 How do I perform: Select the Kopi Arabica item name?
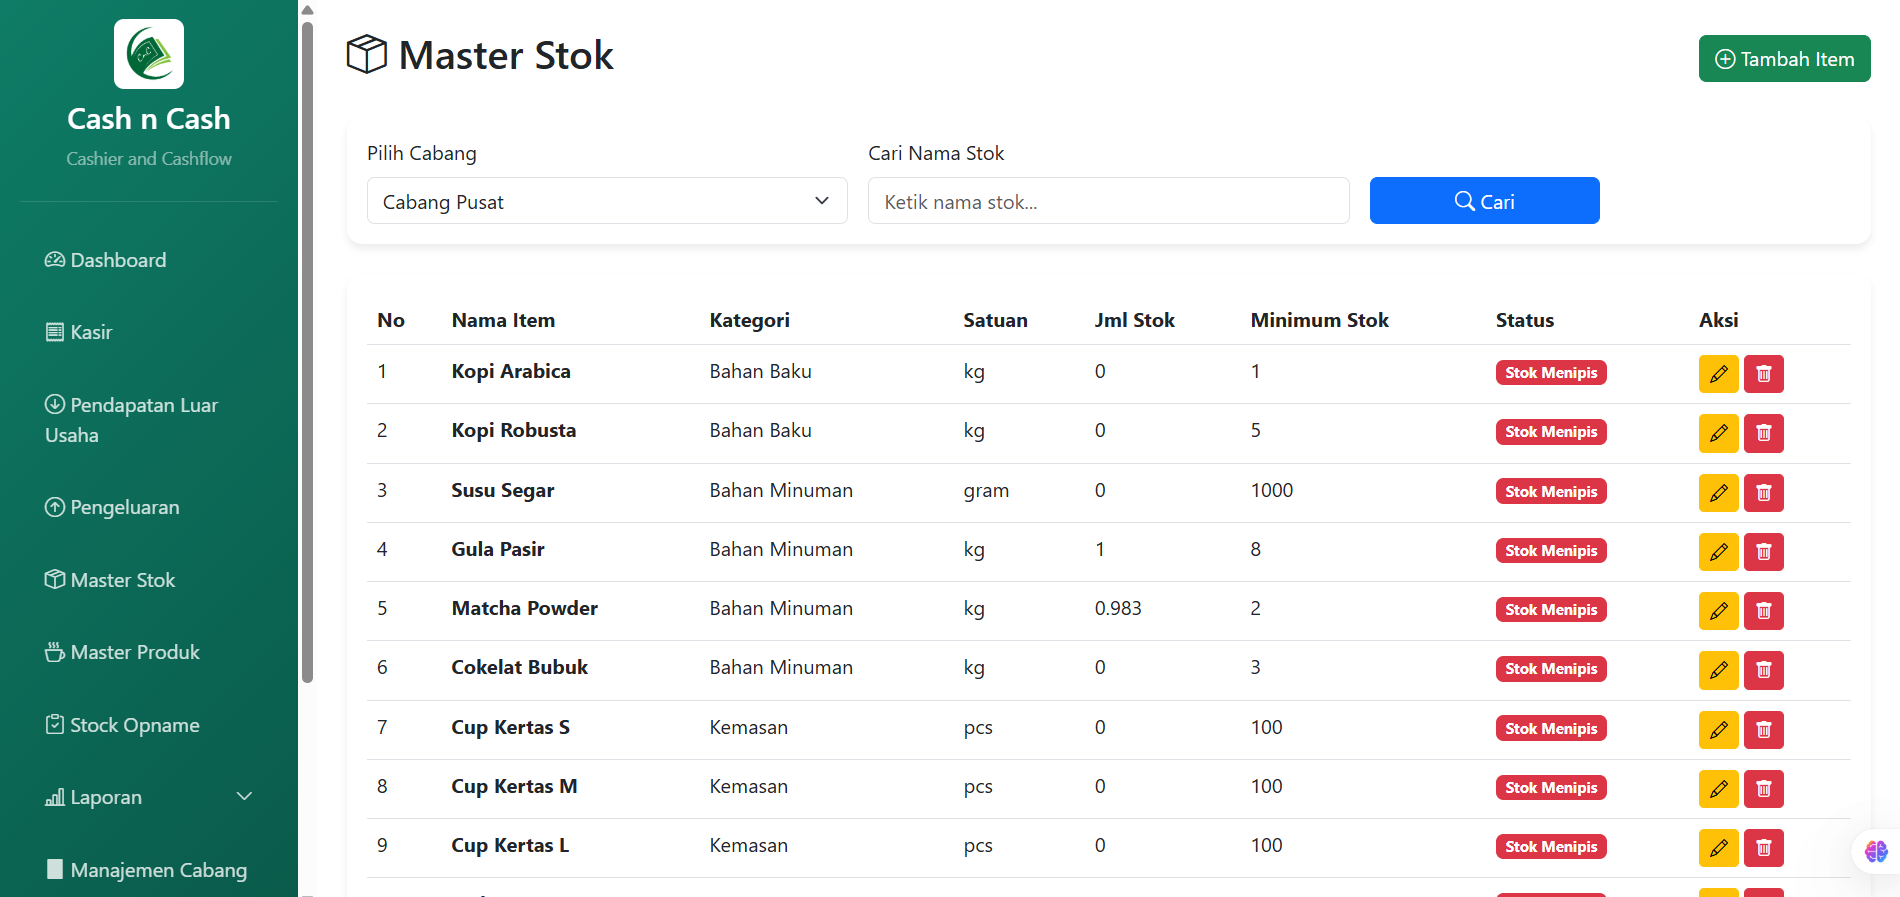pyautogui.click(x=511, y=371)
